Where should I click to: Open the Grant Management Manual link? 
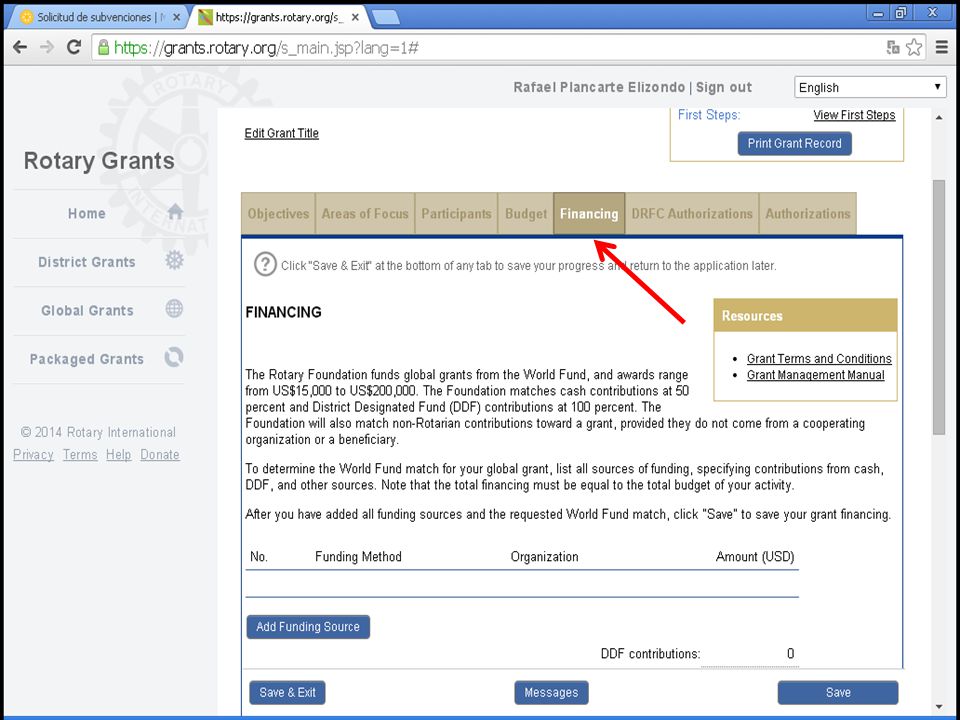click(816, 375)
